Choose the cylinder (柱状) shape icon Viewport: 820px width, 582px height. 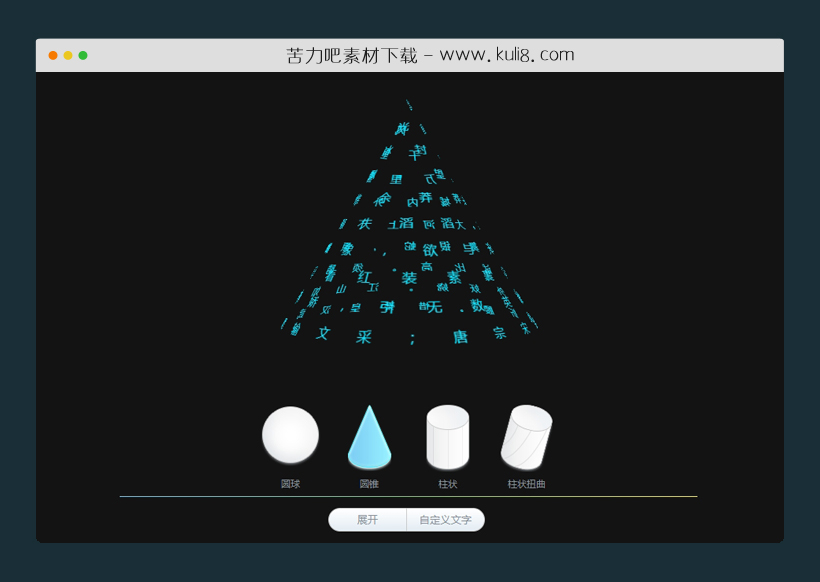(447, 437)
